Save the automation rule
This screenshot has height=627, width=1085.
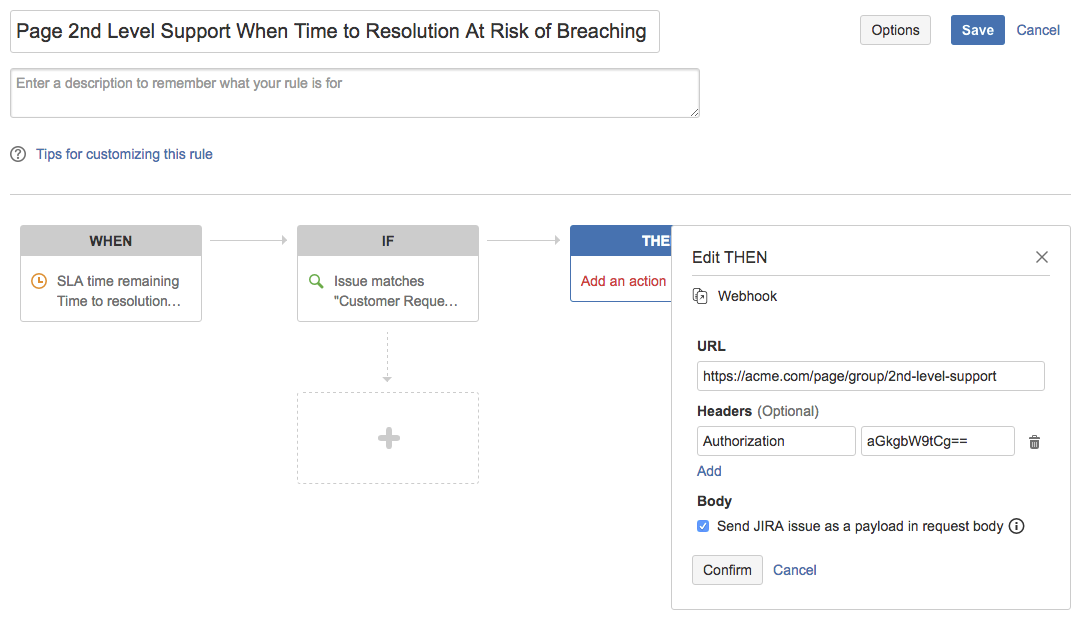pyautogui.click(x=977, y=30)
